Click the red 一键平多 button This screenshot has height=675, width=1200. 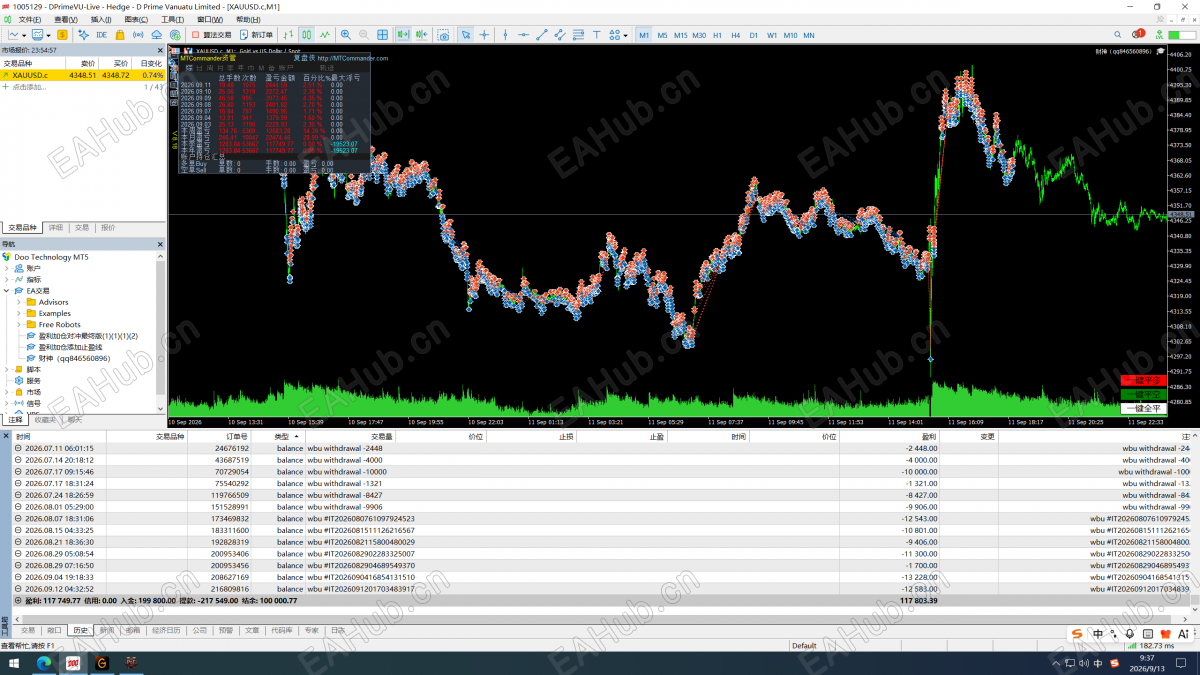tap(1143, 380)
